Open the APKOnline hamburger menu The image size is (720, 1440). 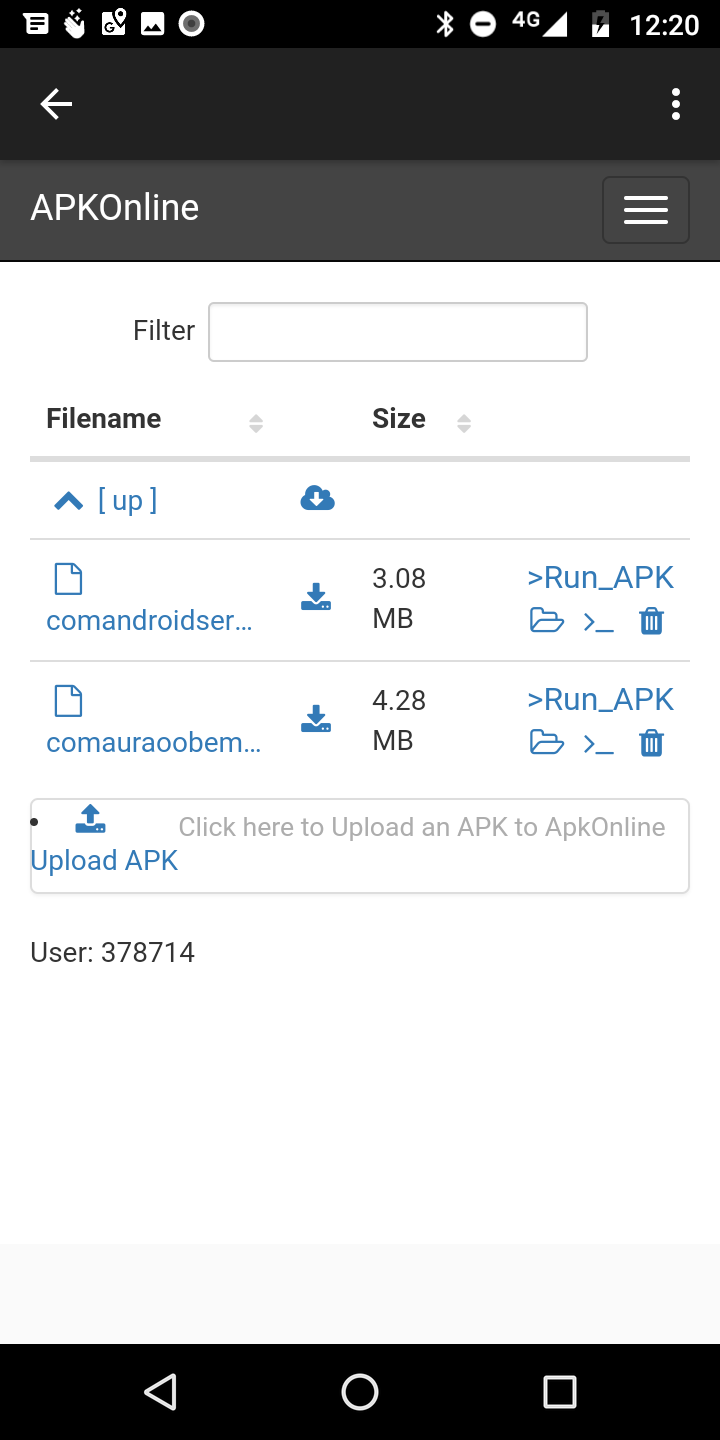point(646,210)
